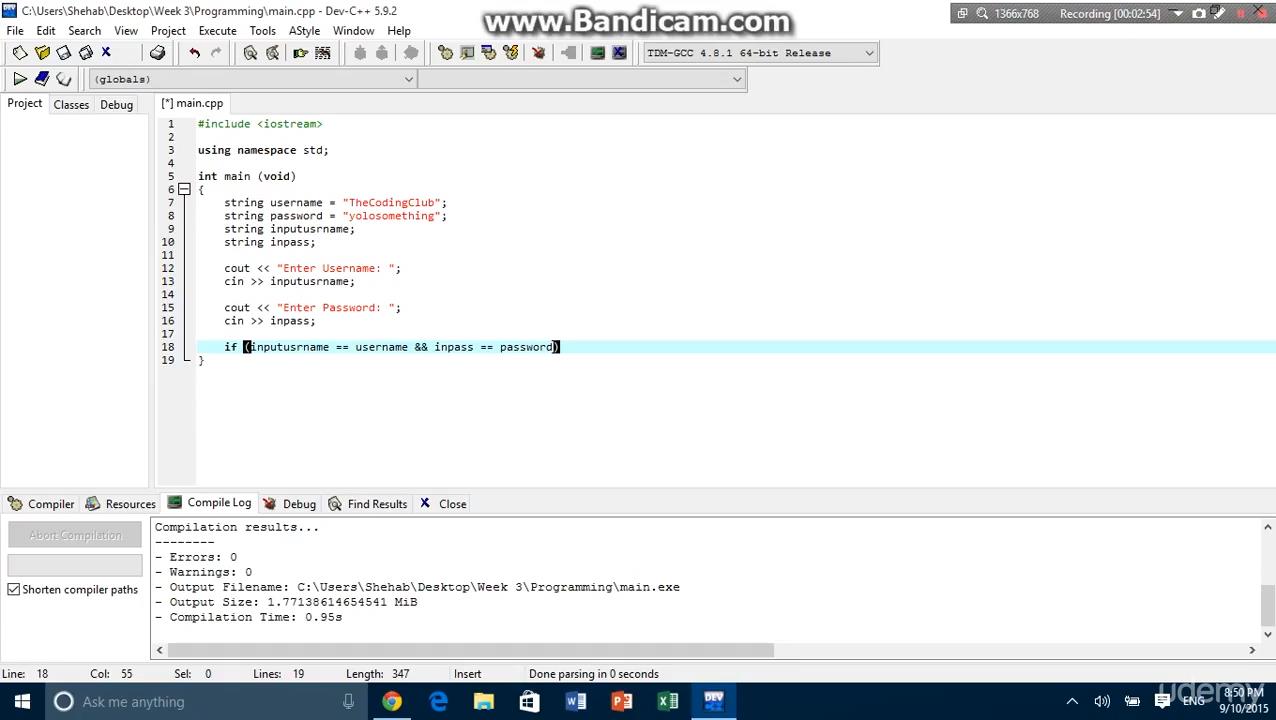This screenshot has height=720, width=1276.
Task: Open the Search menu
Action: click(x=85, y=31)
